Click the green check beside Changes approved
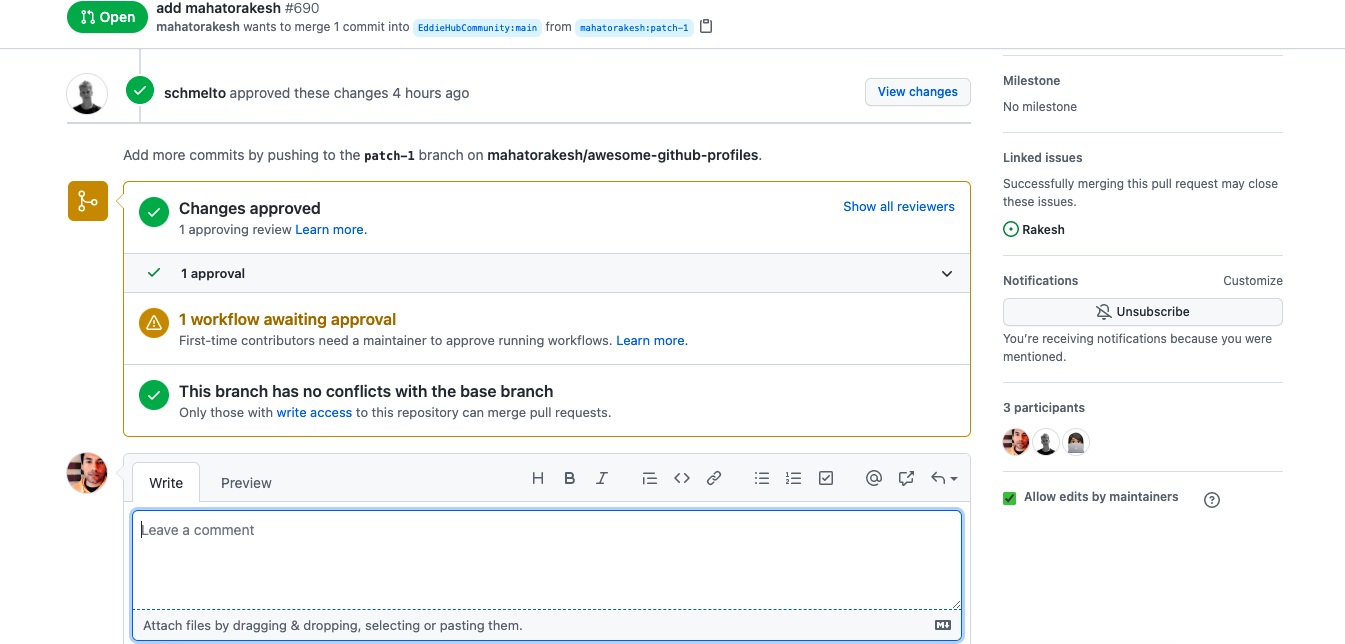The width and height of the screenshot is (1345, 644). [154, 212]
